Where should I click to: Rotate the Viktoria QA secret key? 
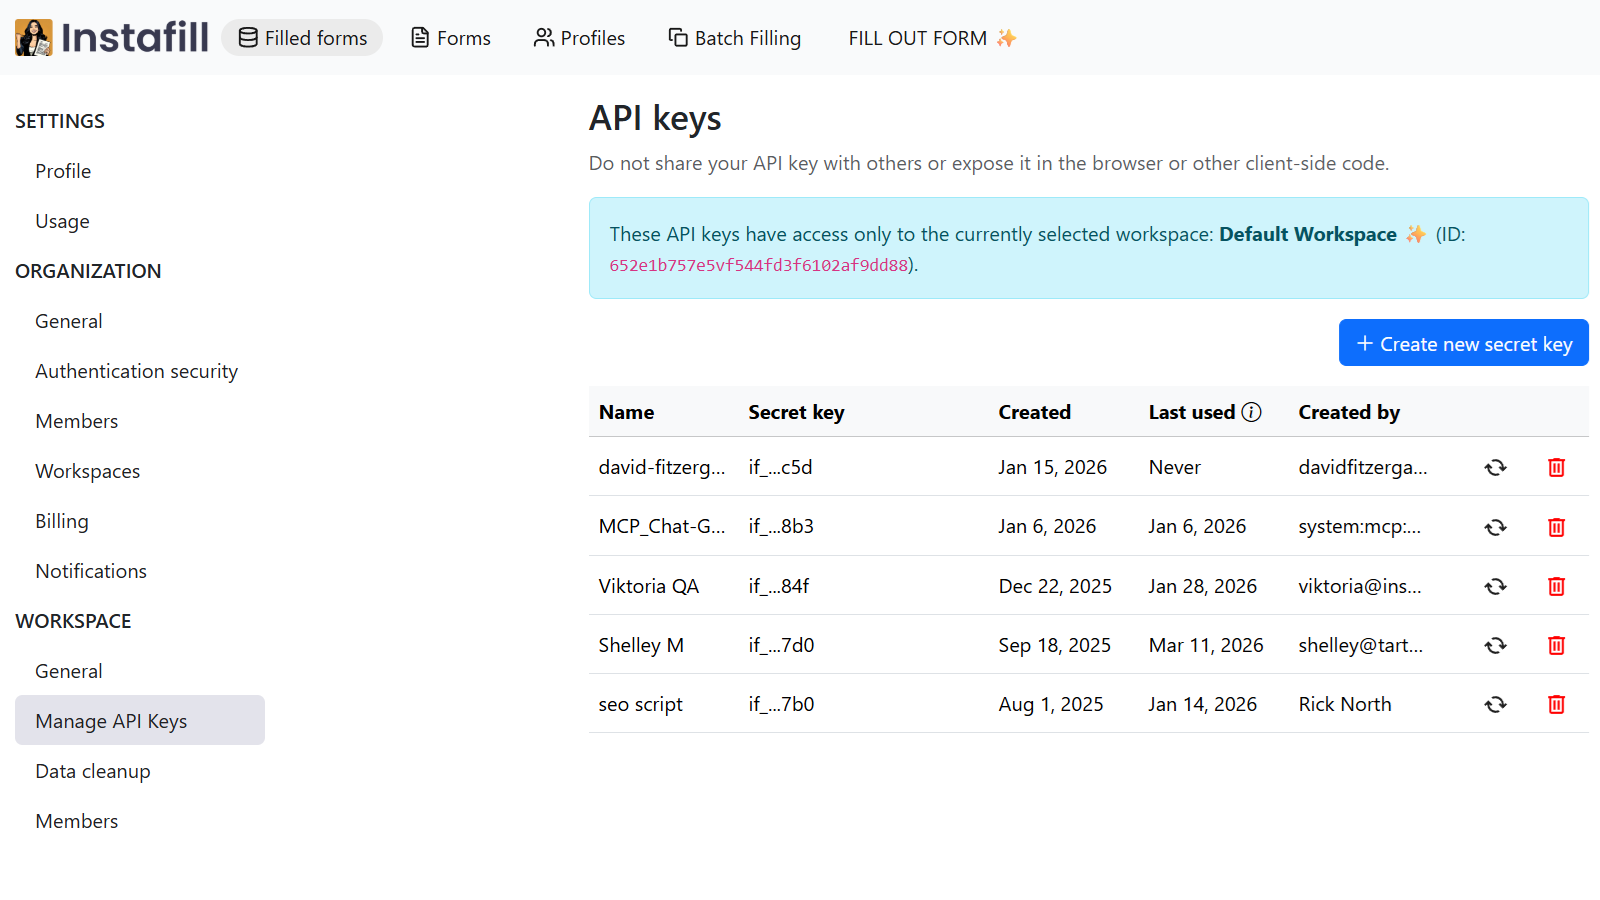tap(1494, 586)
